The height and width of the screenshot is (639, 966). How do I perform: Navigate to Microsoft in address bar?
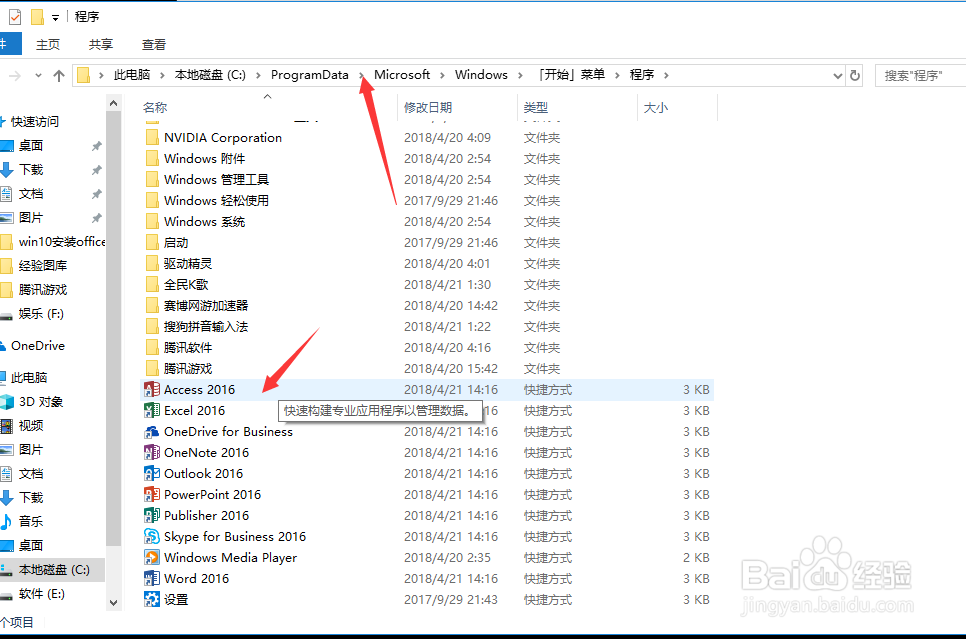pos(402,75)
